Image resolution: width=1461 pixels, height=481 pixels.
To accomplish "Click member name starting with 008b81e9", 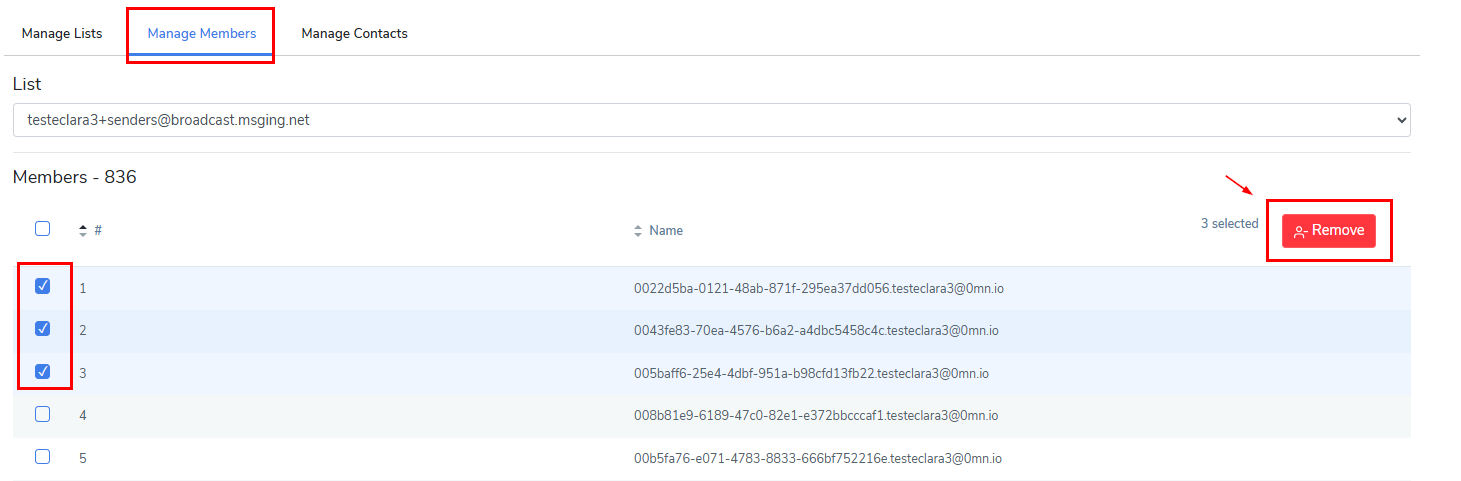I will tap(815, 416).
